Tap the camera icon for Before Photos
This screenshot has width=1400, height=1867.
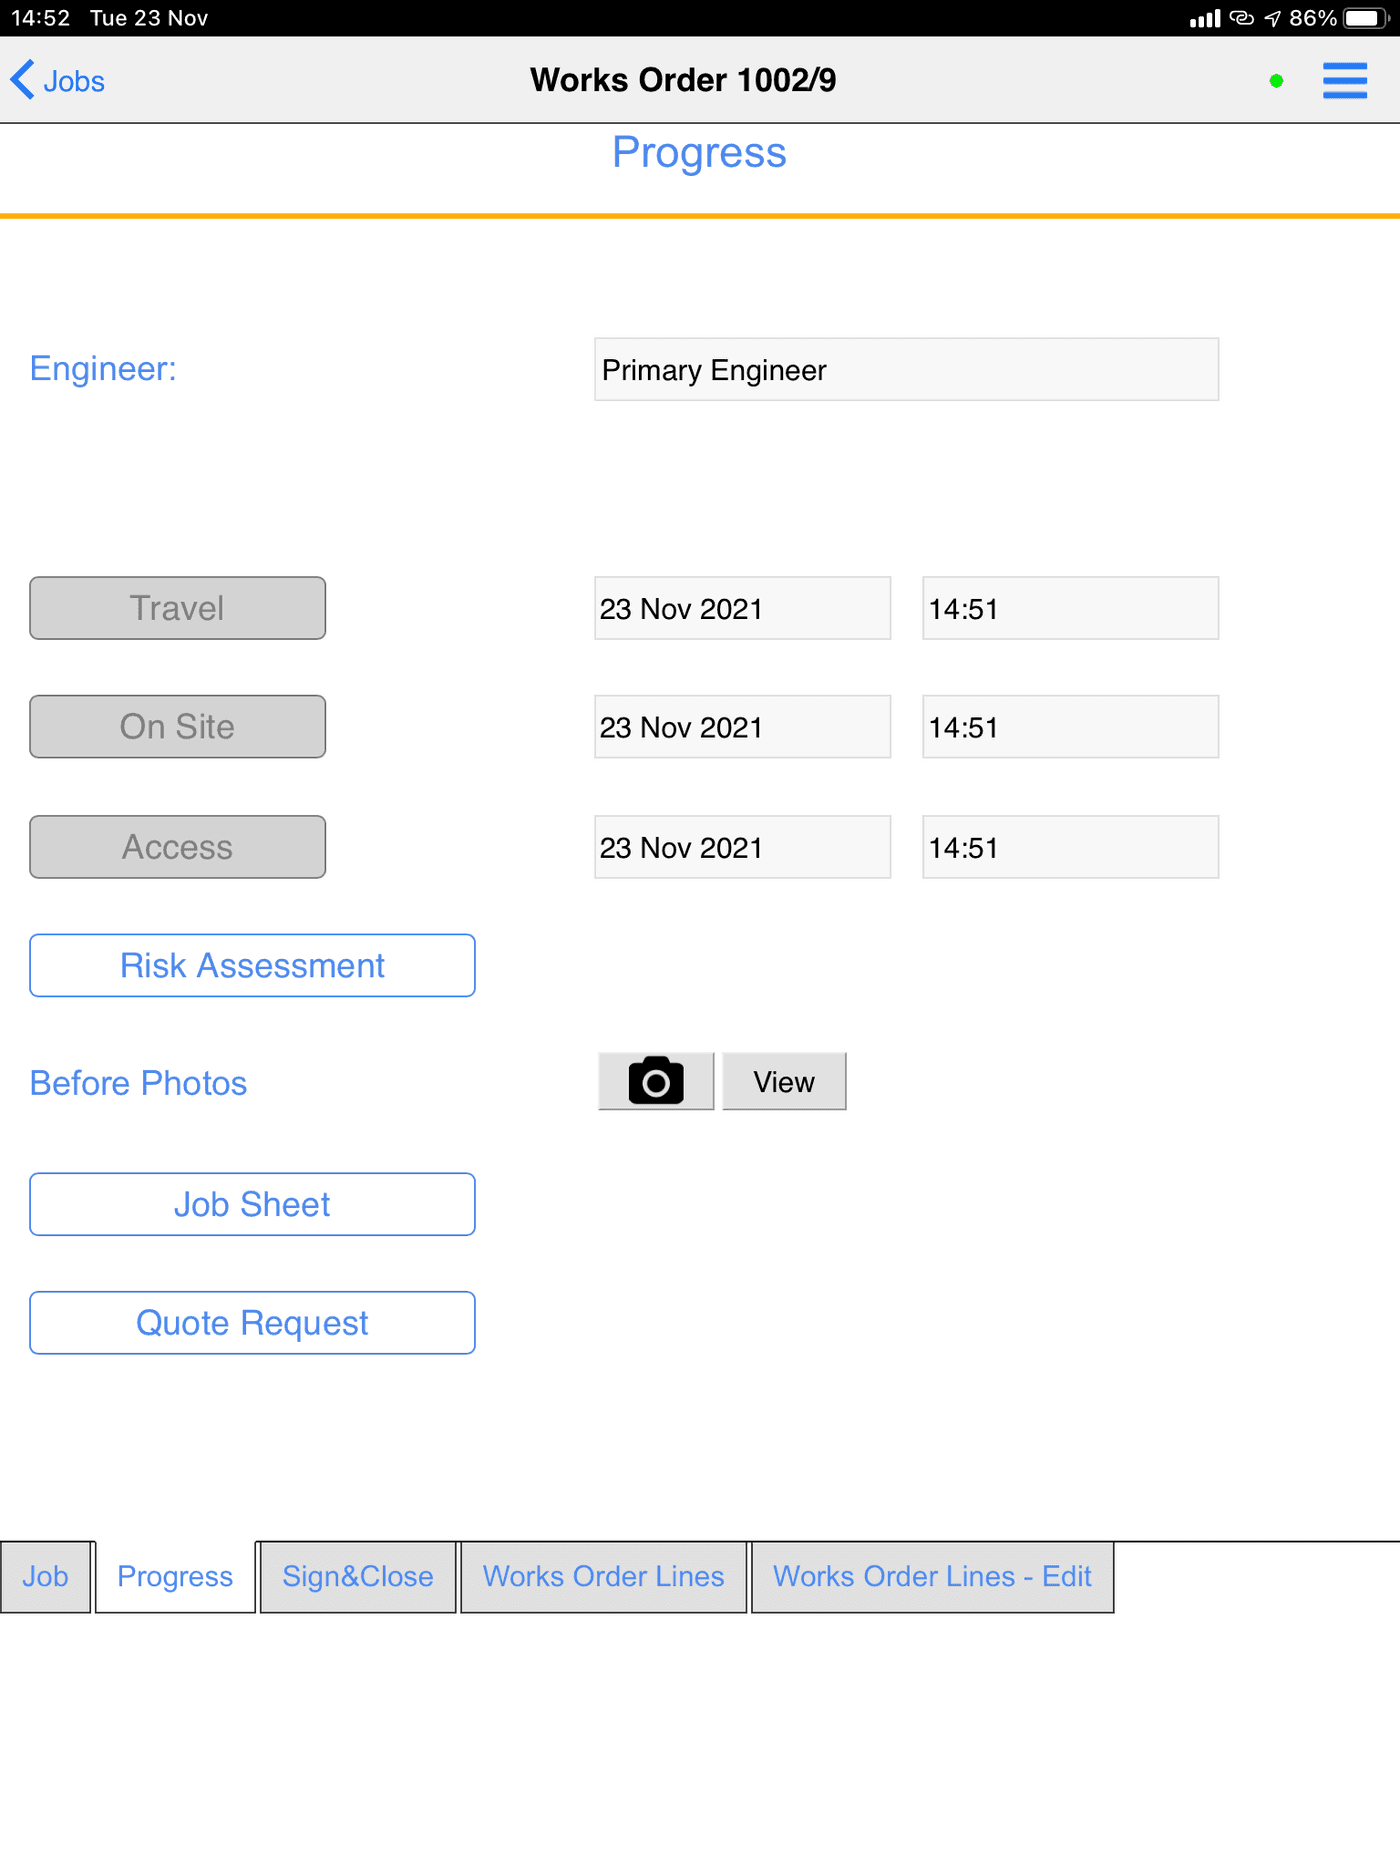pyautogui.click(x=656, y=1081)
